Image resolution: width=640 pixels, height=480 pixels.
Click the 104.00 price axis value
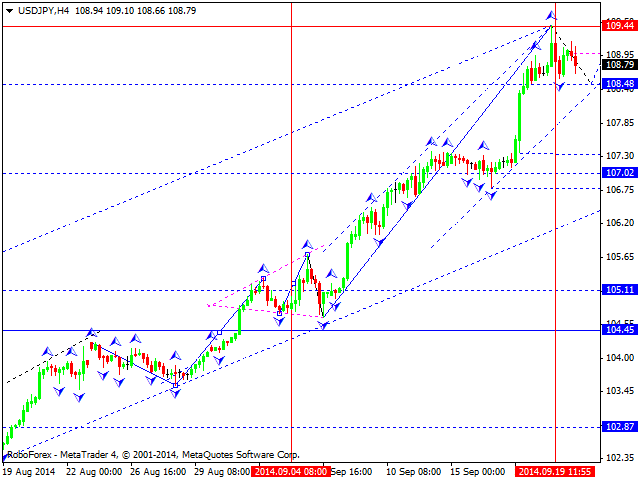click(620, 358)
